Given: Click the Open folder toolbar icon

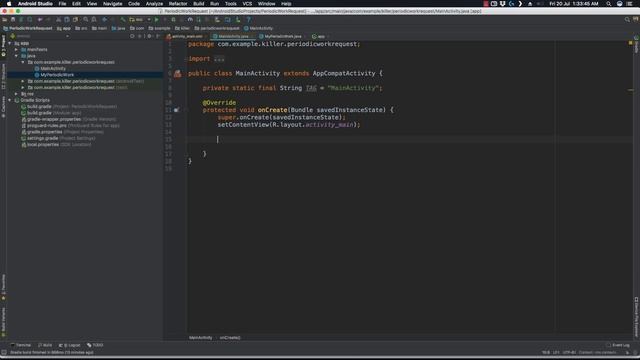Looking at the screenshot, I should pos(4,20).
